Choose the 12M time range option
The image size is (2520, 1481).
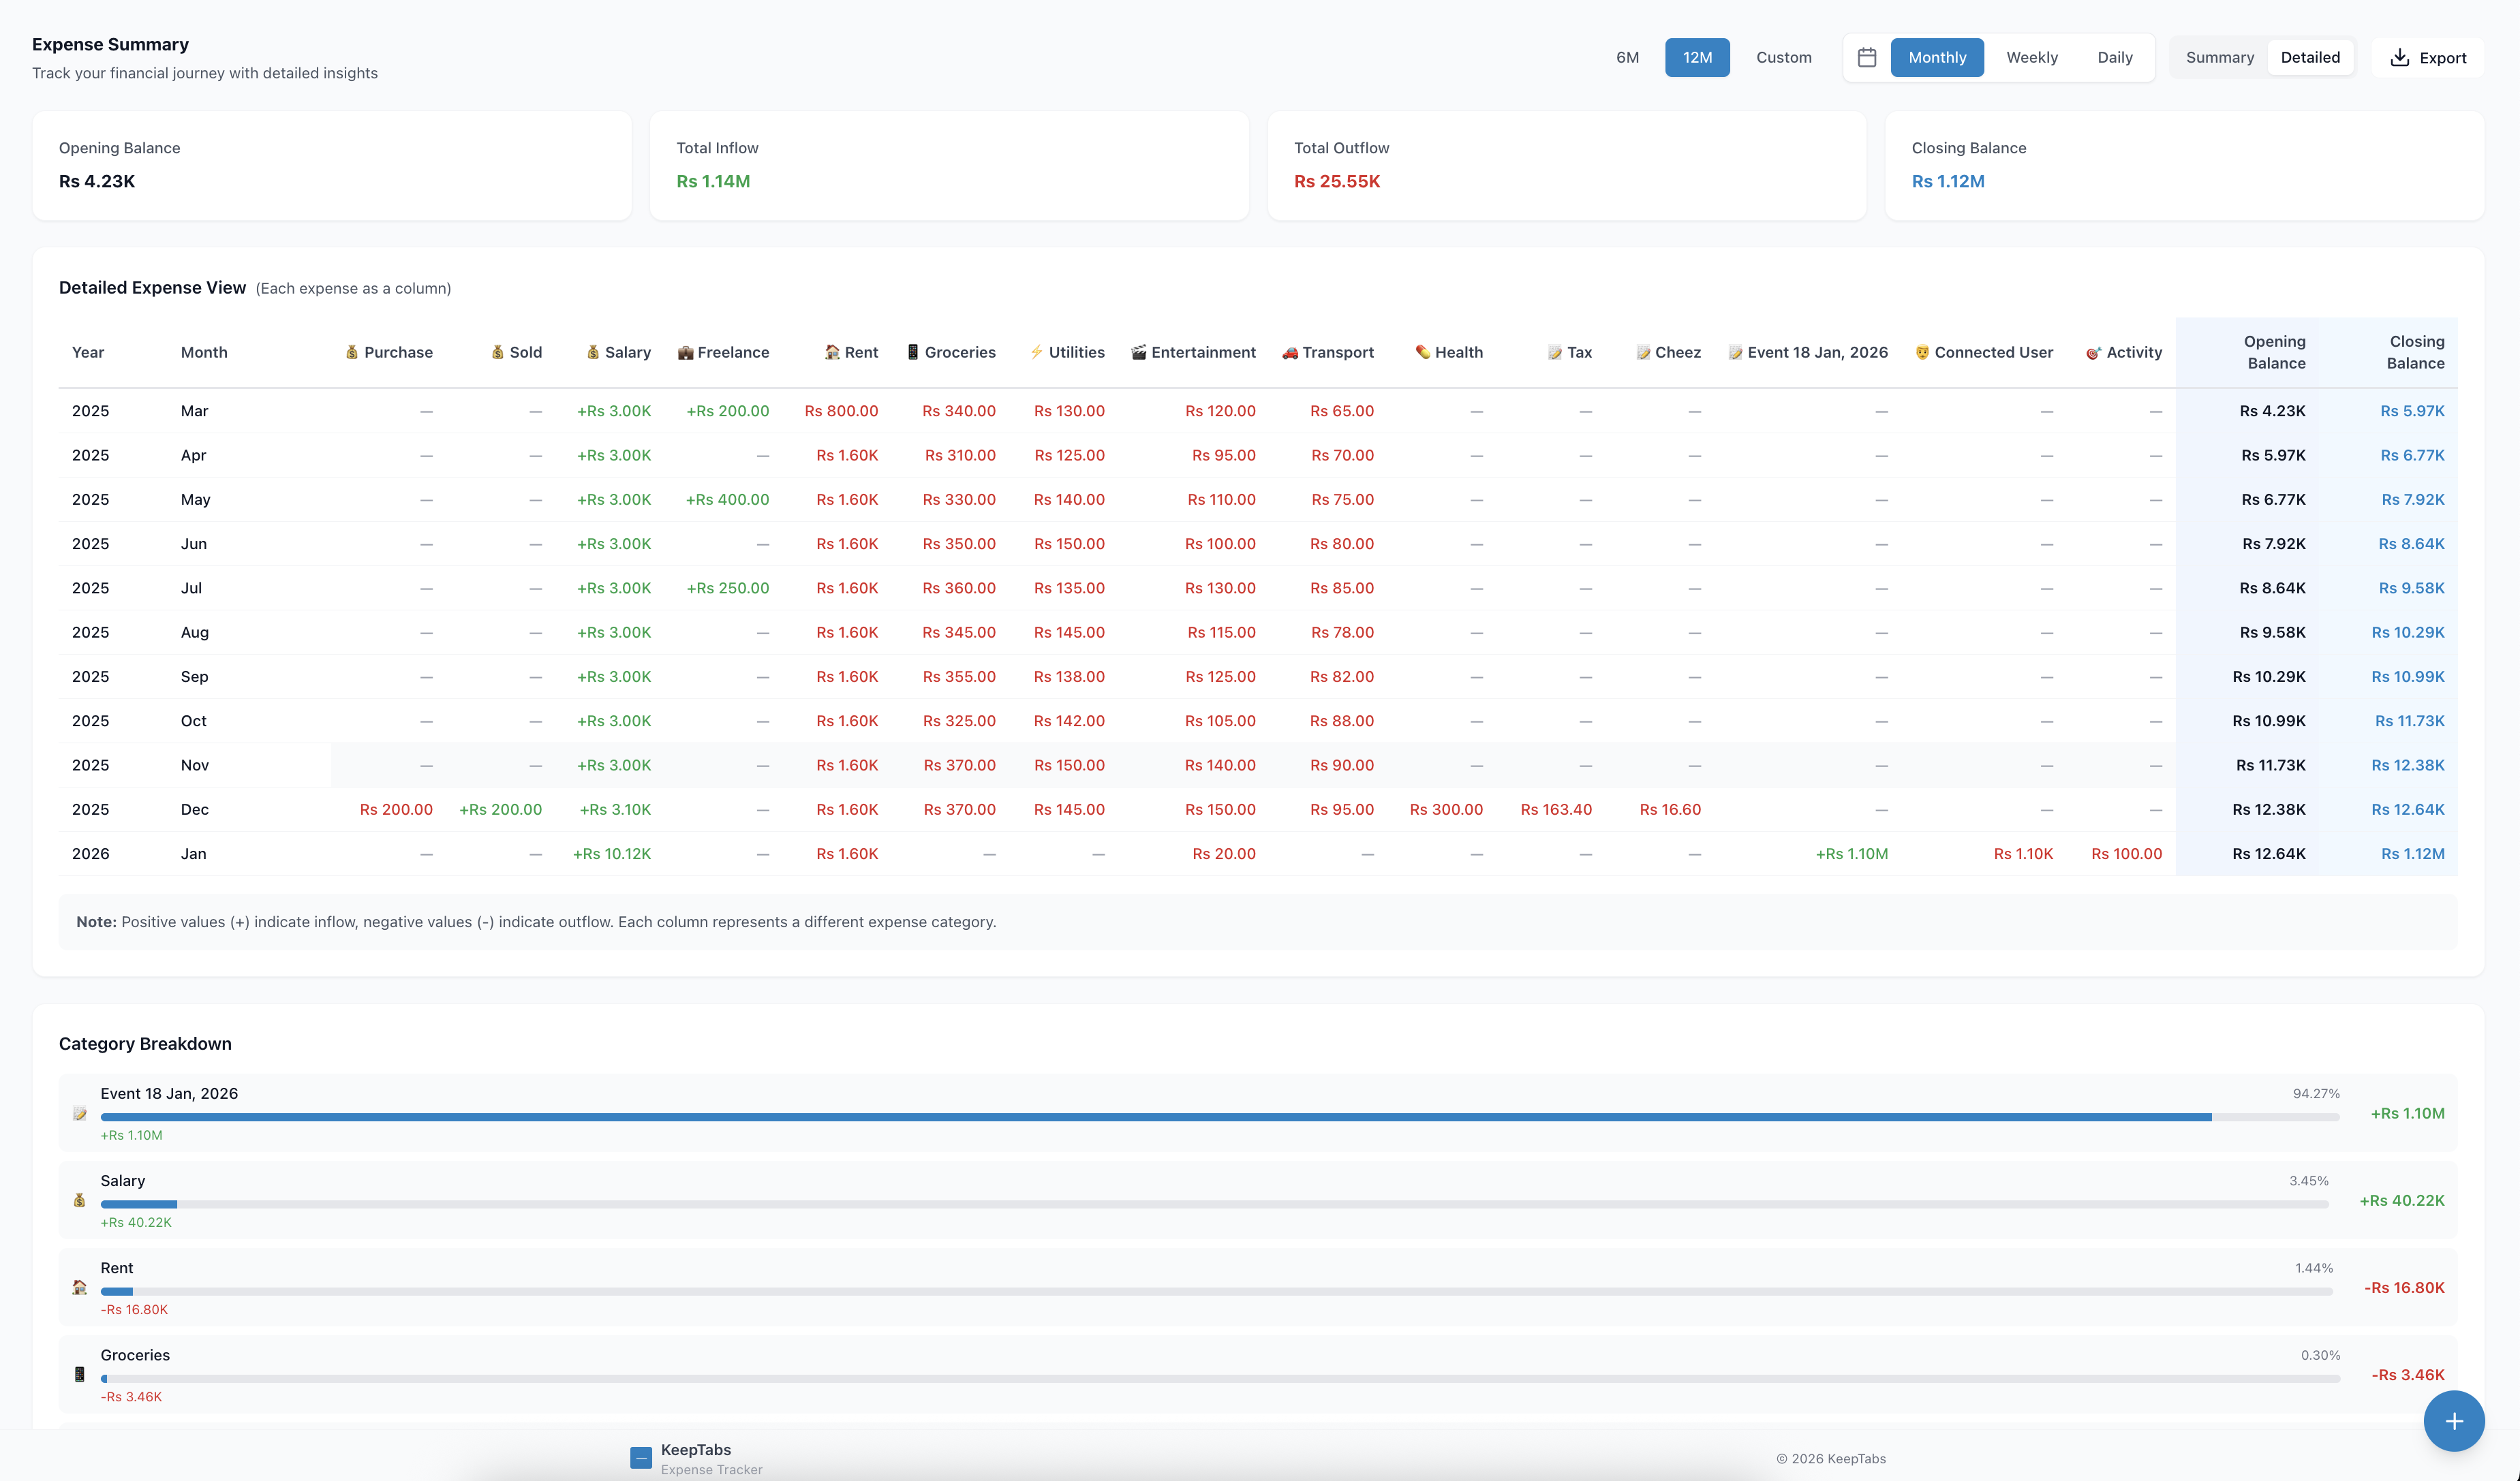click(x=1697, y=57)
